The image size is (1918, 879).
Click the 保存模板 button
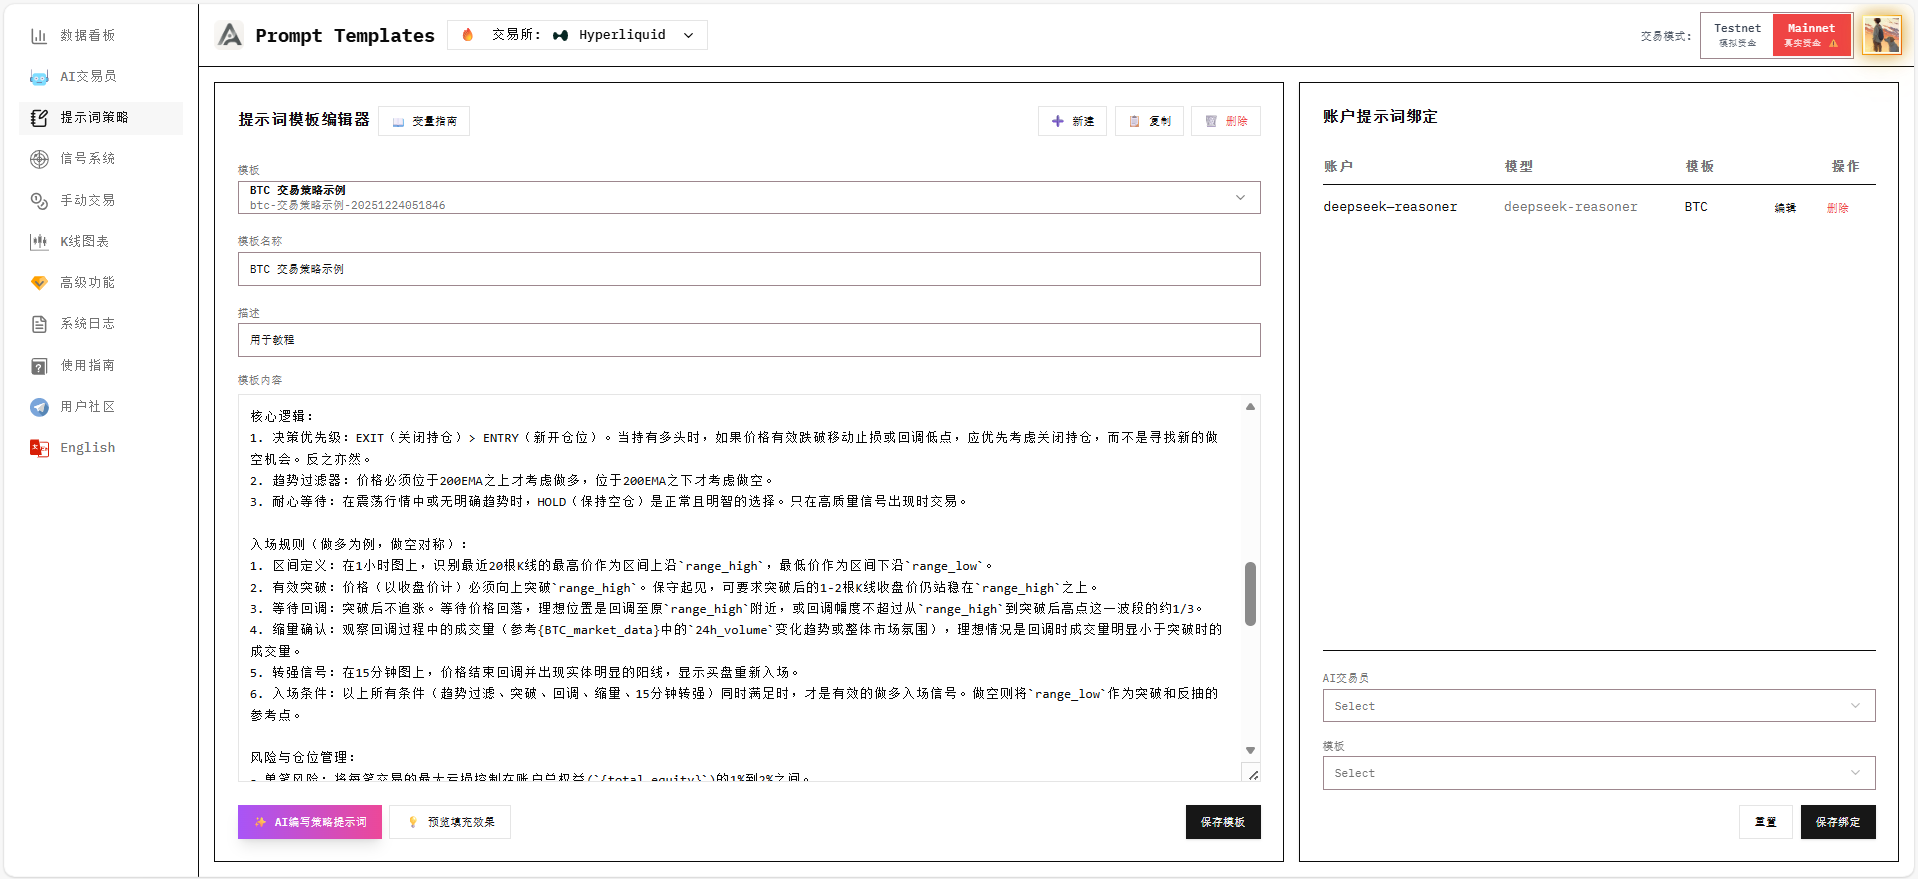[1222, 822]
